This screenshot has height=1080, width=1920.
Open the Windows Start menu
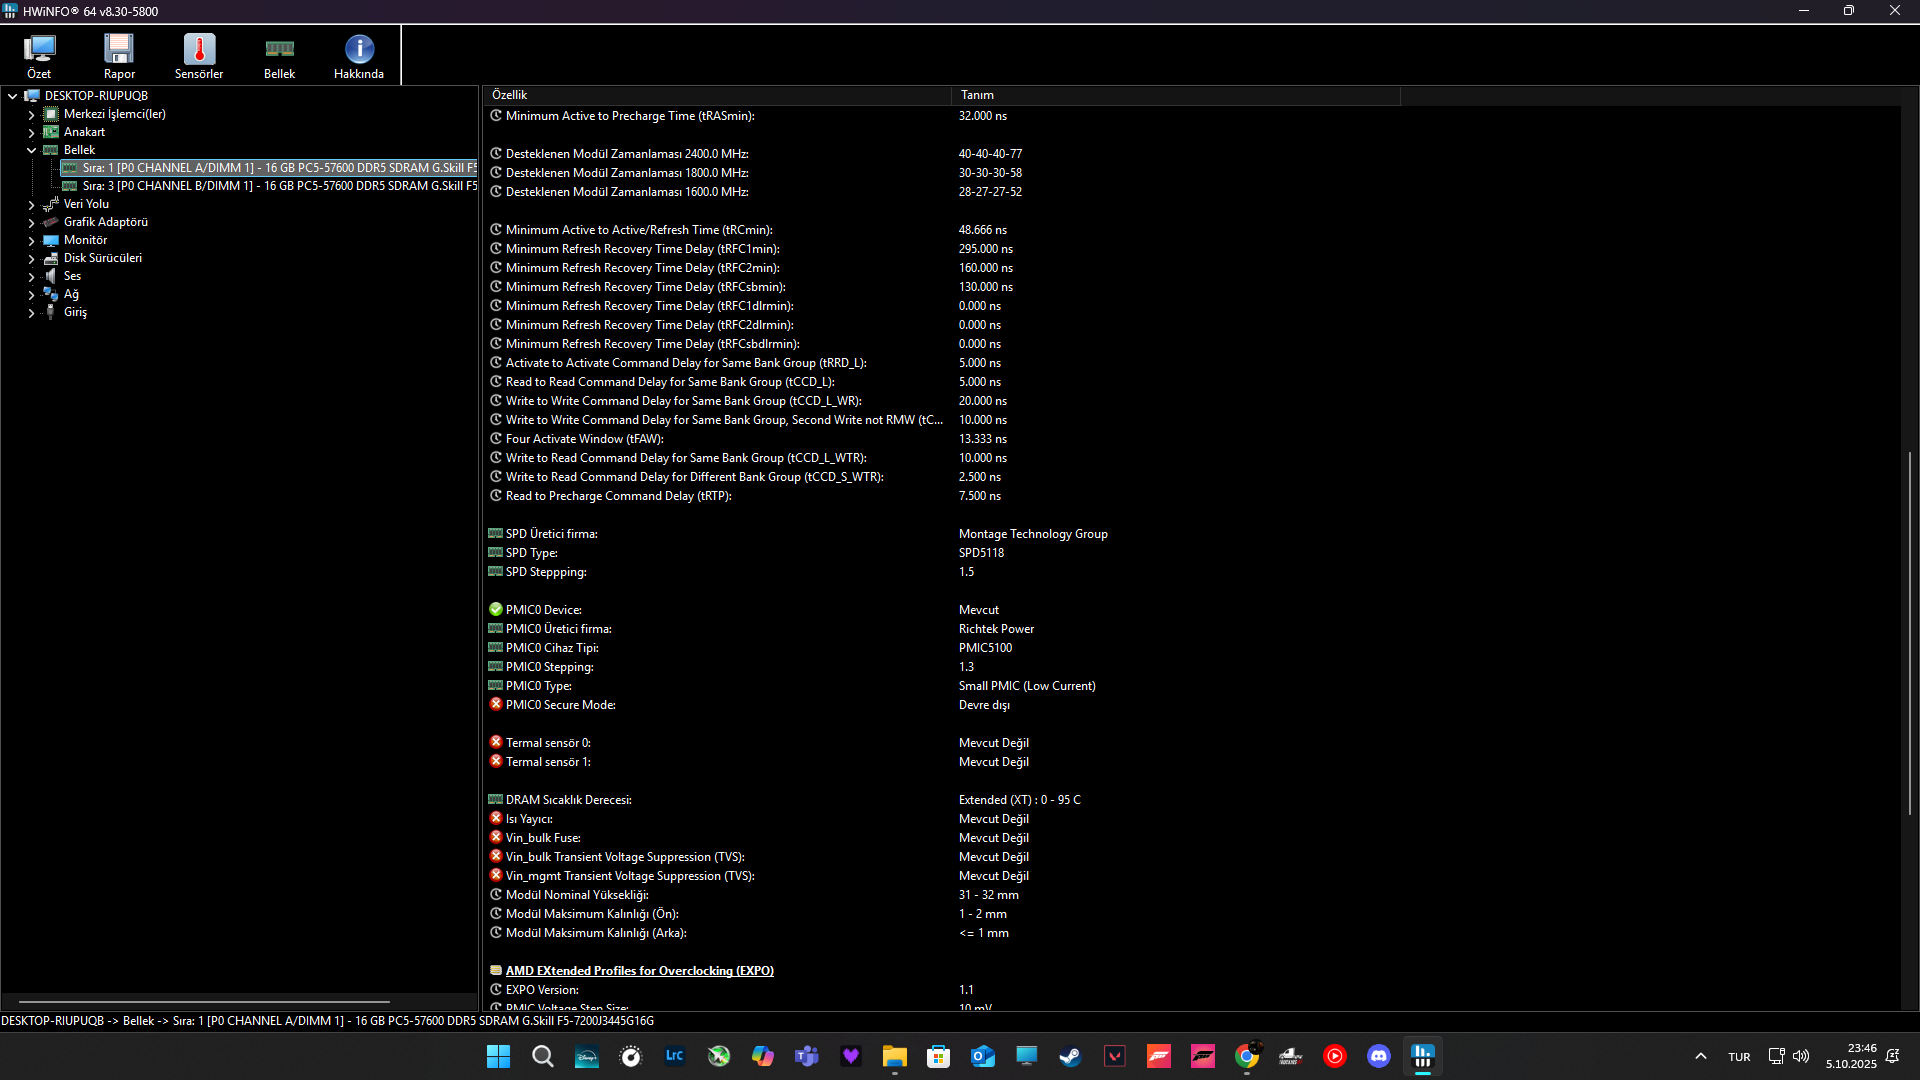pyautogui.click(x=498, y=1056)
